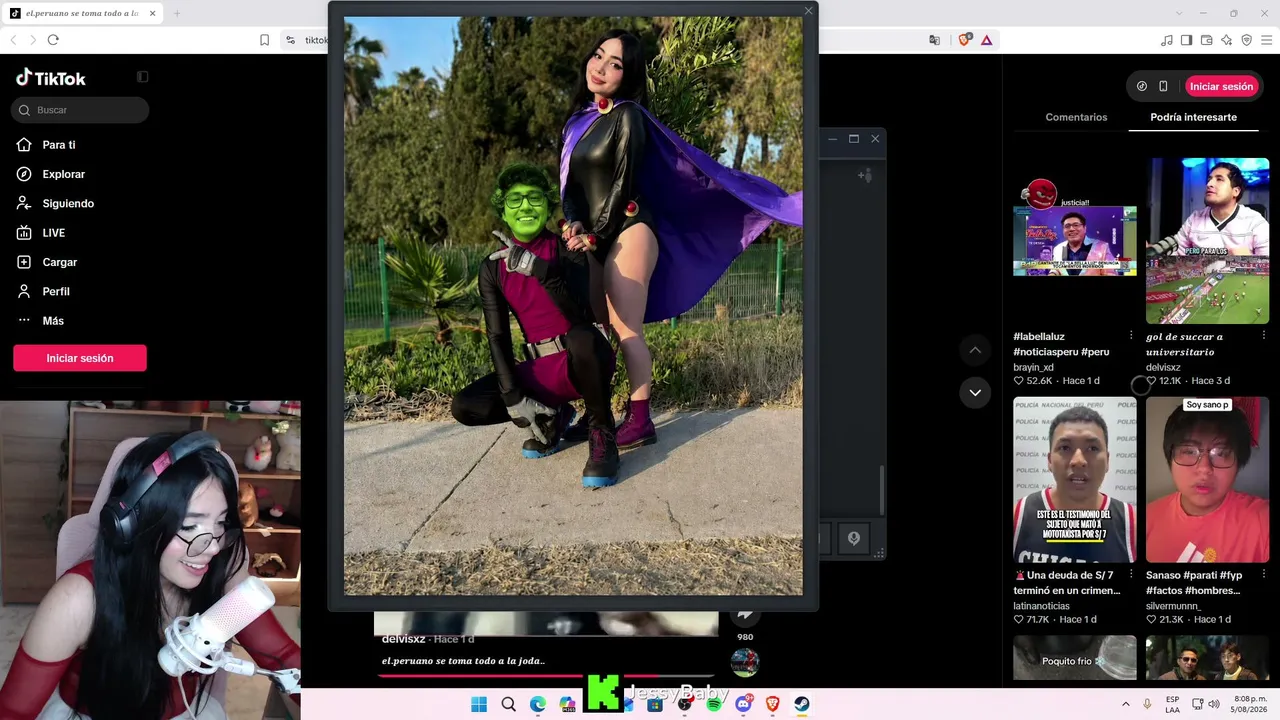This screenshot has height=720, width=1280.
Task: Focus the Buscar search field
Action: (x=80, y=110)
